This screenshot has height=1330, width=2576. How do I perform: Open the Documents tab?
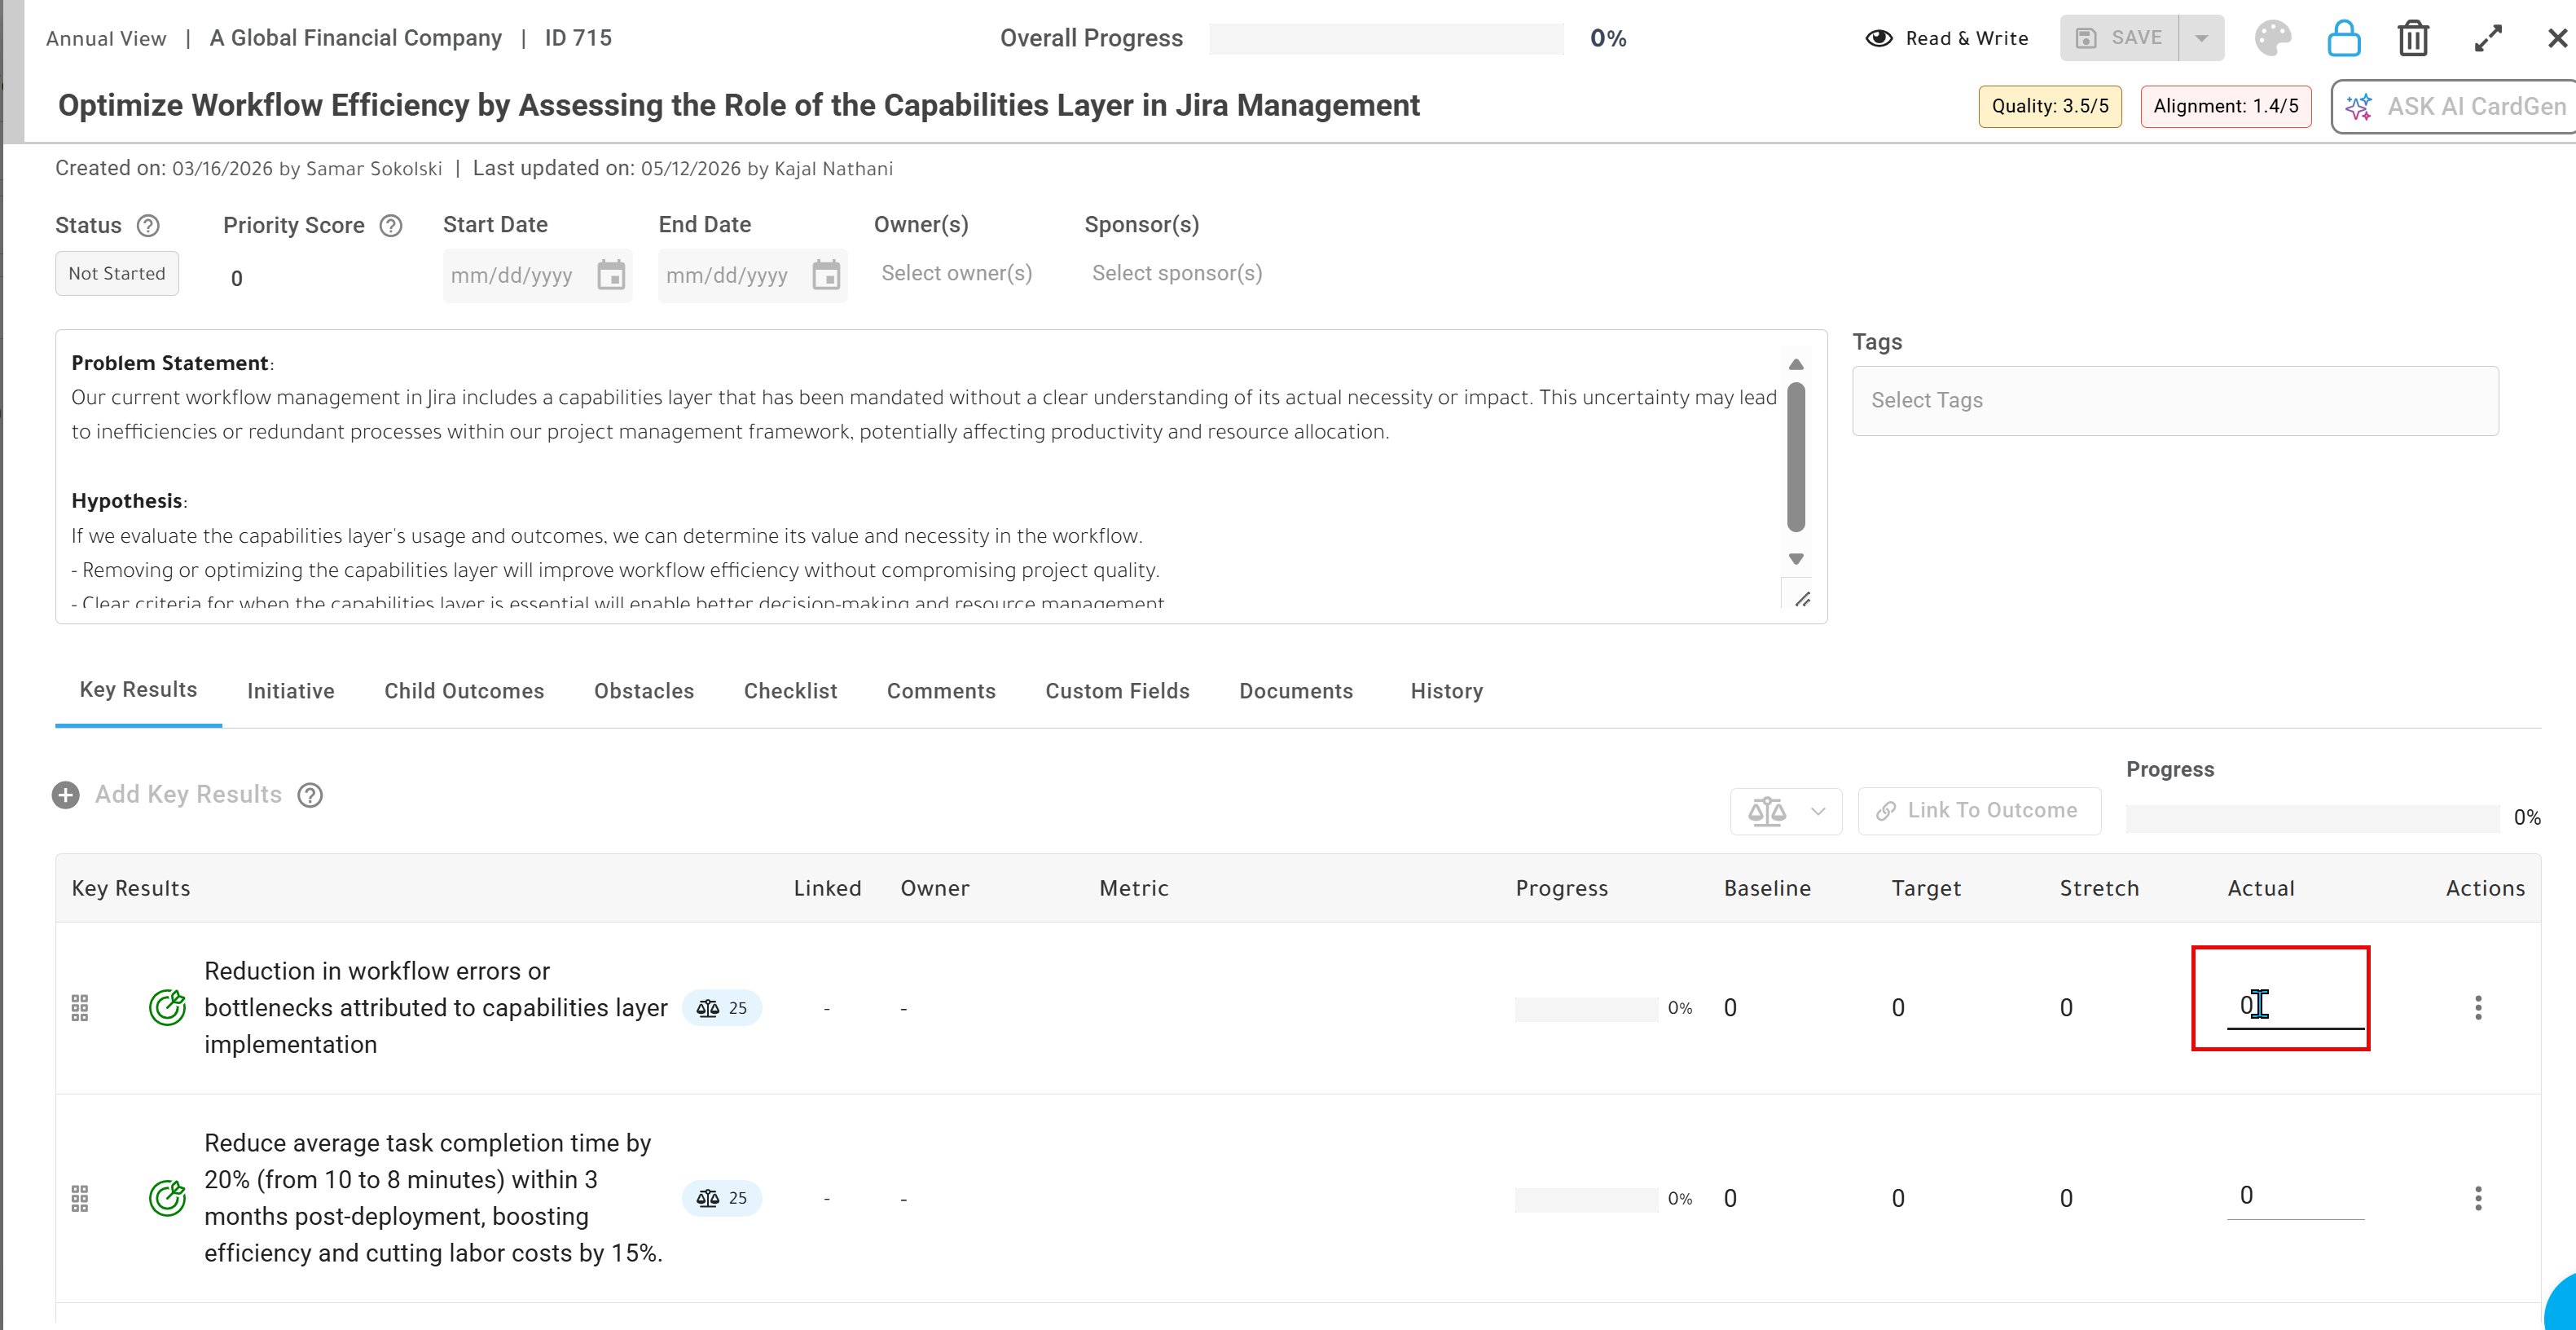pyautogui.click(x=1296, y=691)
